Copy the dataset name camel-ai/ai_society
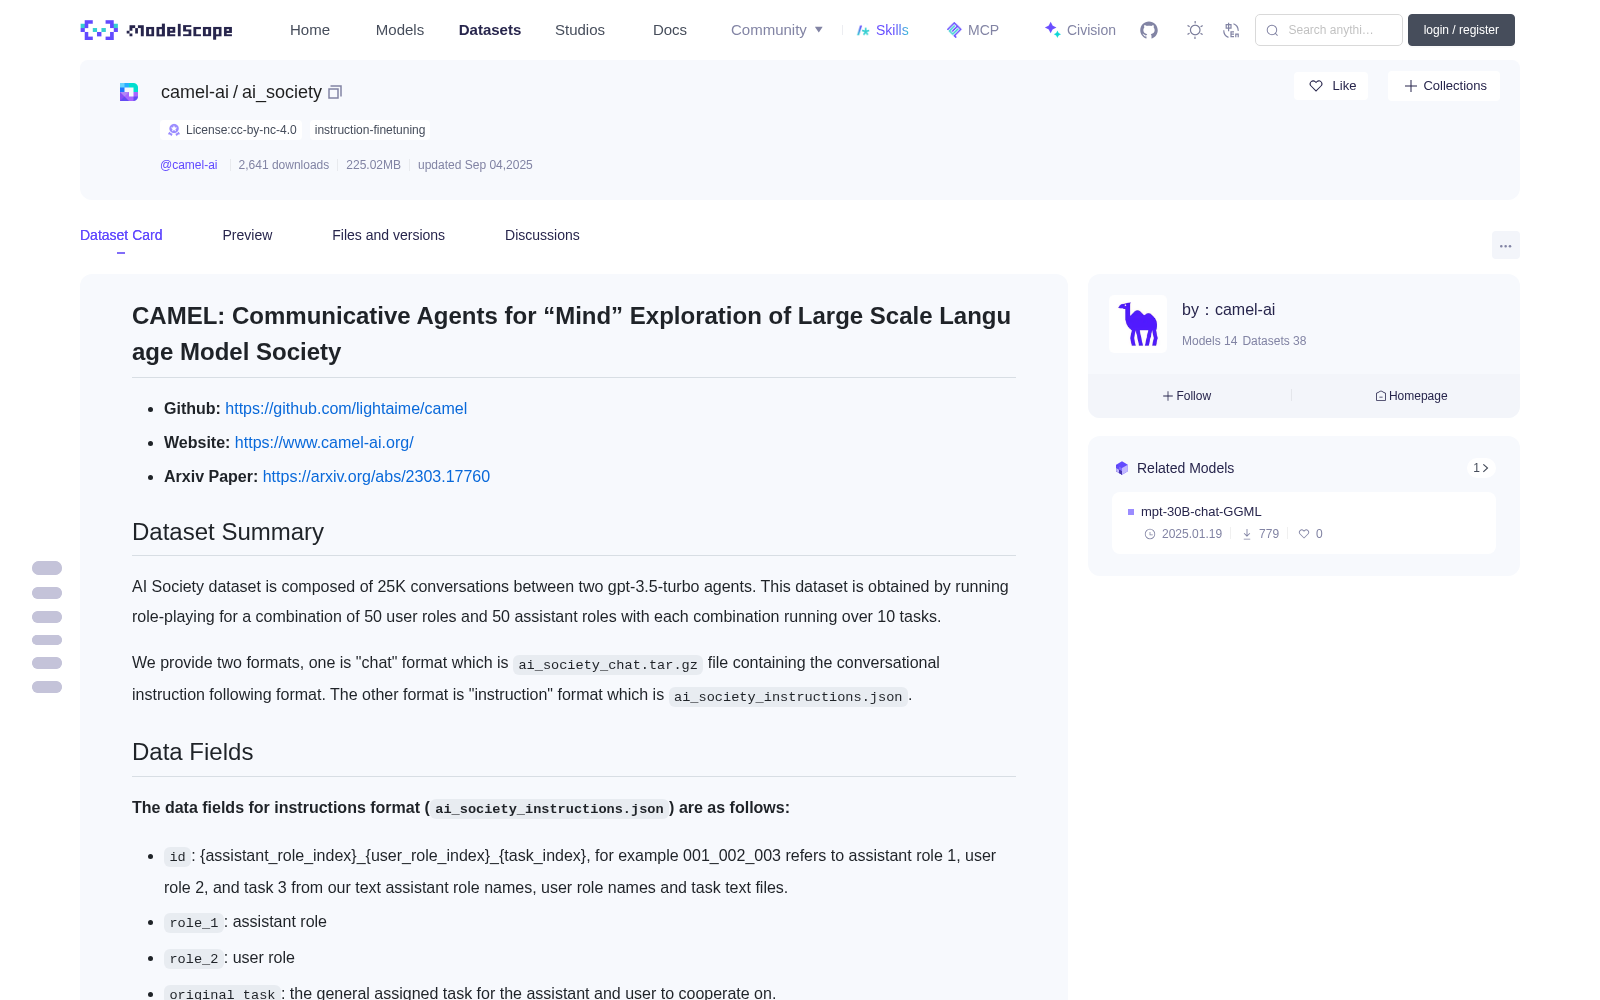The width and height of the screenshot is (1600, 1000). [335, 92]
